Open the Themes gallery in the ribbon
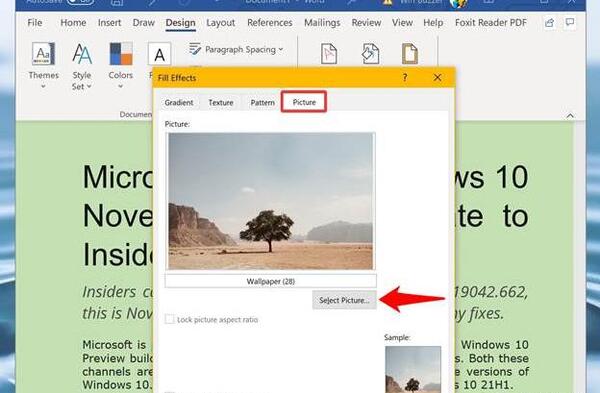The height and width of the screenshot is (393, 600). tap(43, 65)
